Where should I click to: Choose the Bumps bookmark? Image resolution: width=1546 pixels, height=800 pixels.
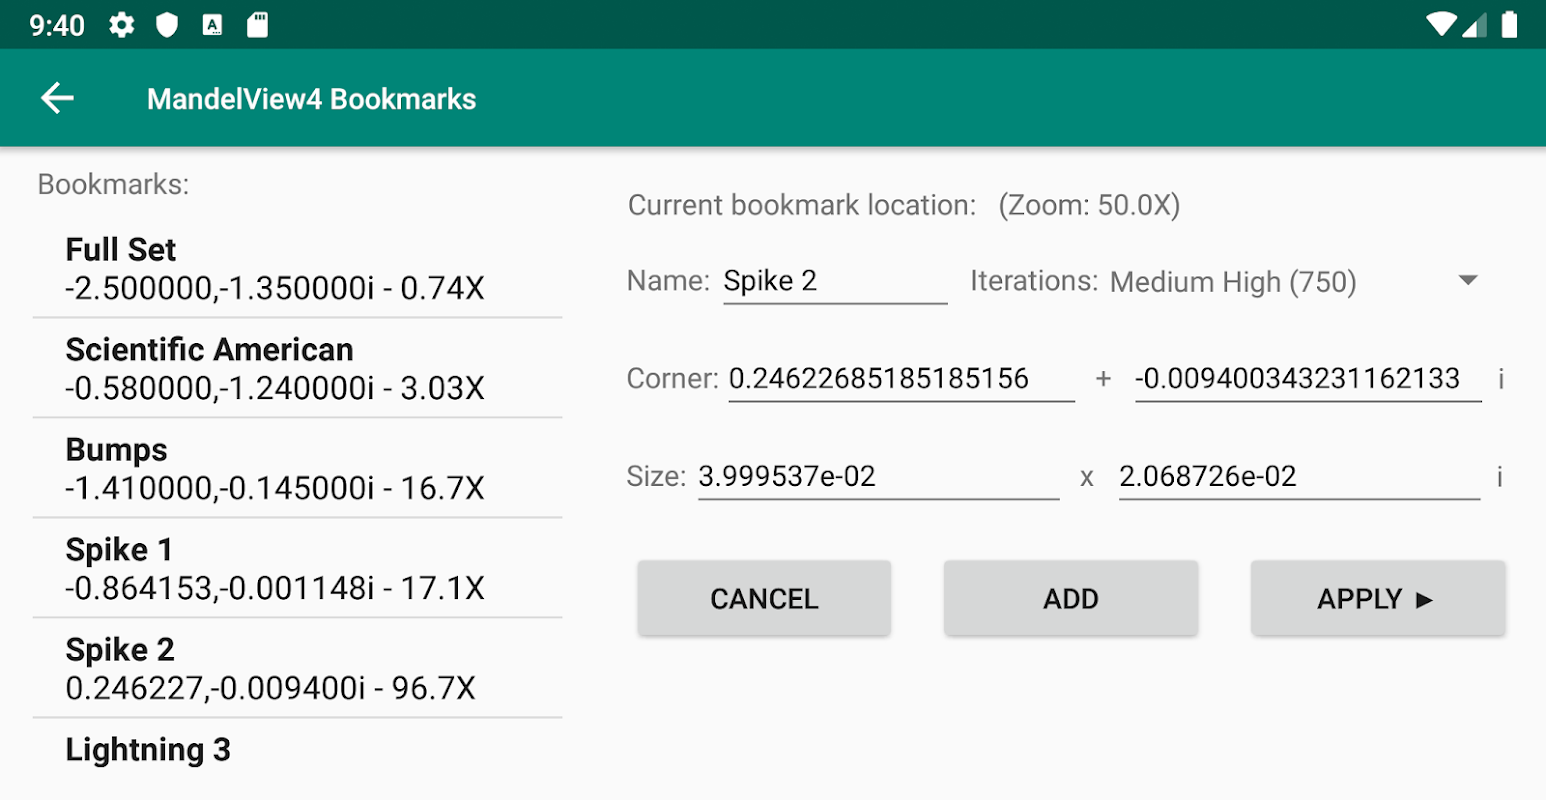(297, 468)
